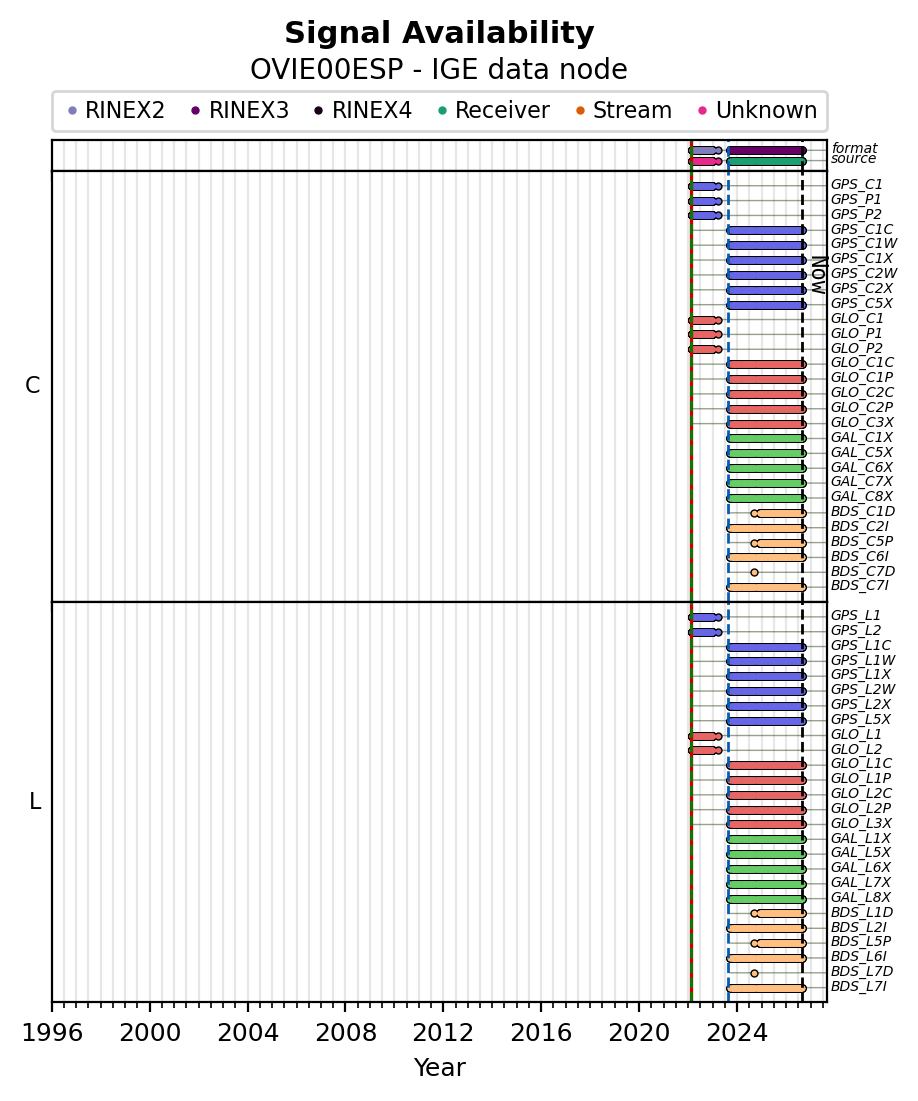Click the Signal Availability title
Screen dimensions: 918x1101
pos(440,33)
